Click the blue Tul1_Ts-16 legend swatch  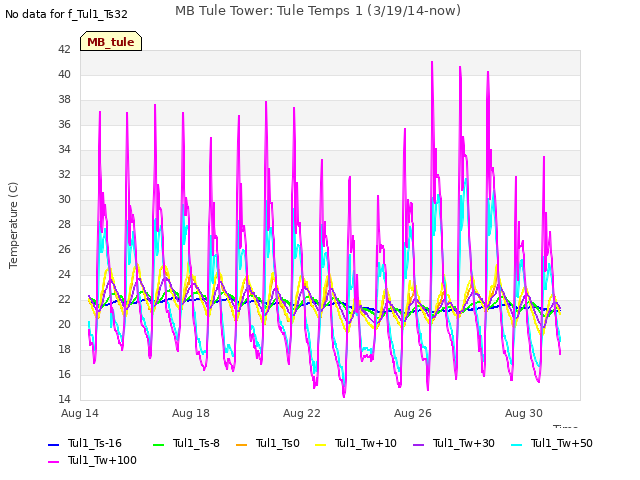point(54,444)
